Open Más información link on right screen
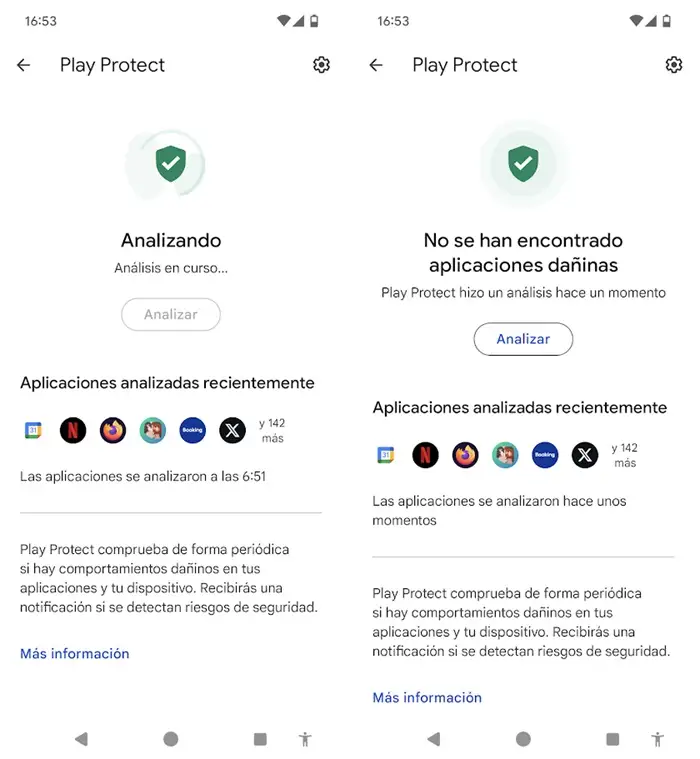Screen dimensions: 700x759 [x=427, y=698]
